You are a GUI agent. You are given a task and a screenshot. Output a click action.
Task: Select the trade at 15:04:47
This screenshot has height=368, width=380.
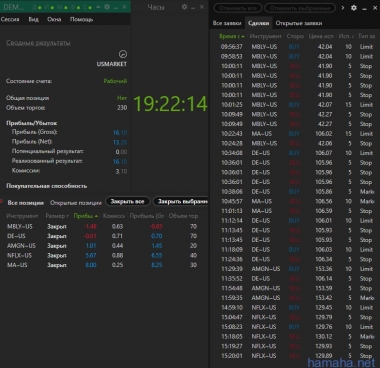click(x=295, y=317)
